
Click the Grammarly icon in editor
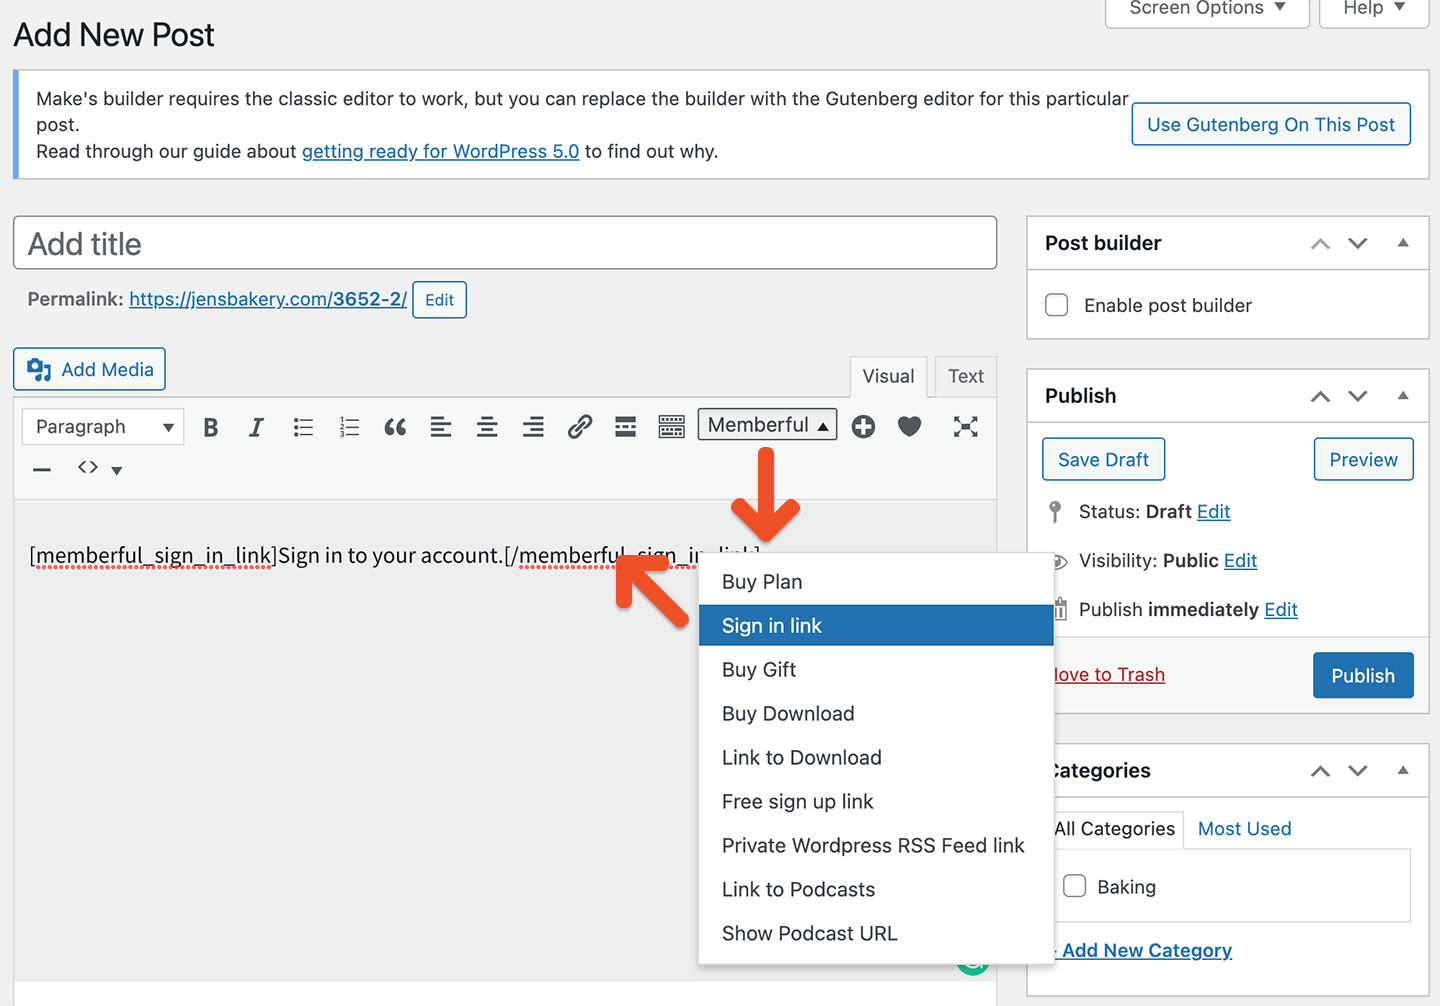973,966
